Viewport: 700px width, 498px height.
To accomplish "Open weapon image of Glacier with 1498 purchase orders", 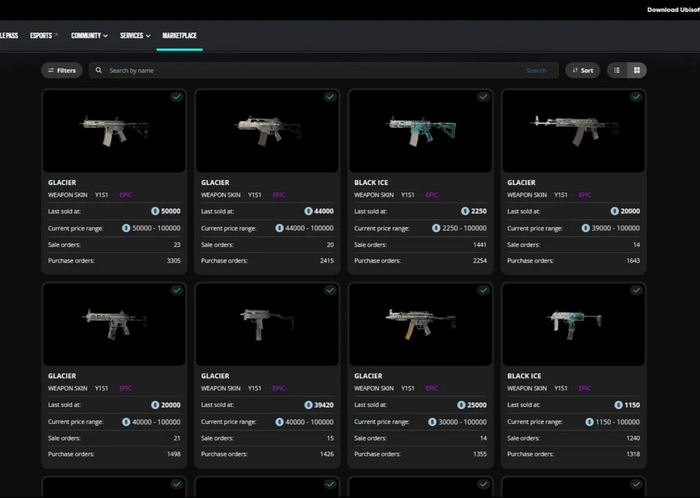I will click(x=114, y=324).
